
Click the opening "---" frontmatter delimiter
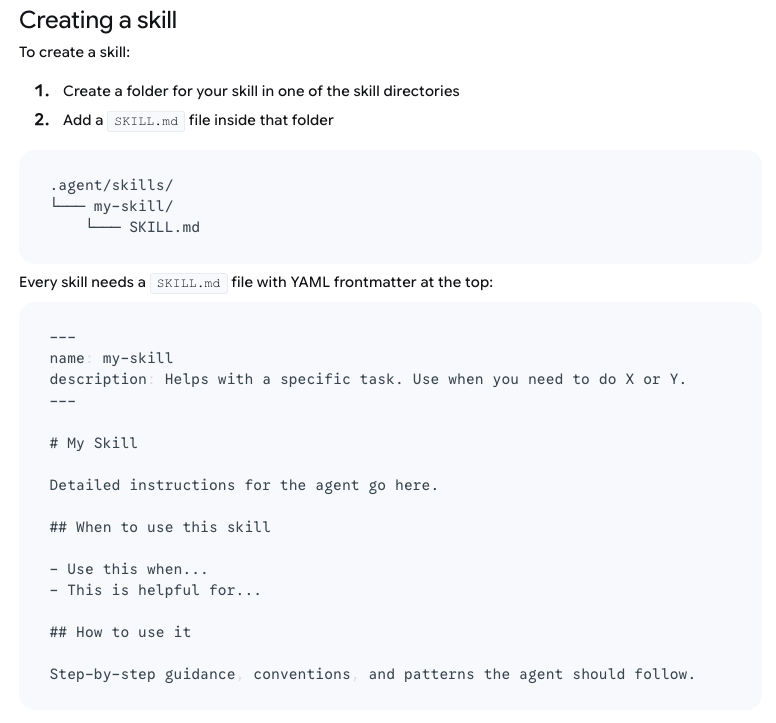(63, 337)
